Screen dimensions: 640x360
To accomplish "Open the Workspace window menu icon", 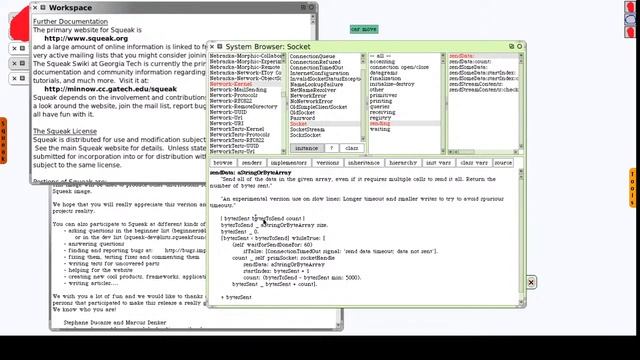I will pyautogui.click(x=43, y=7).
